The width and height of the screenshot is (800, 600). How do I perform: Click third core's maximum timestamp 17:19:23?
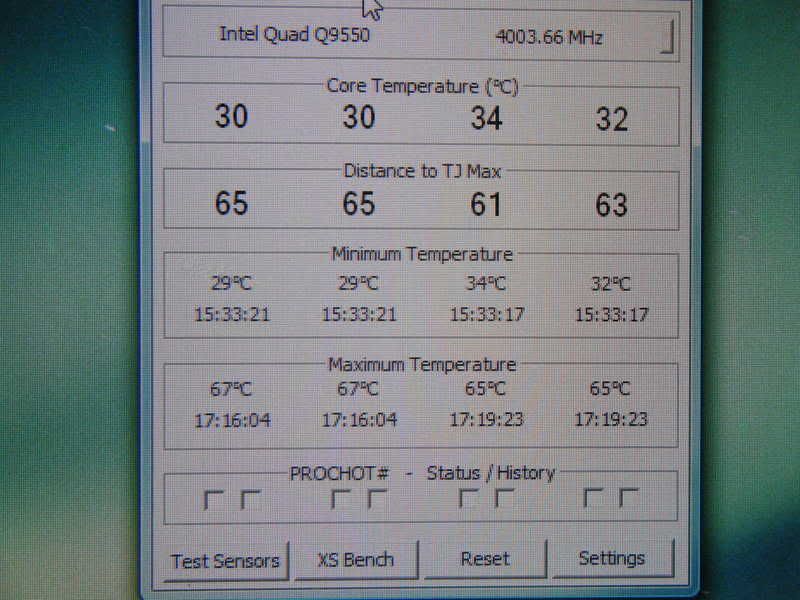(x=486, y=419)
